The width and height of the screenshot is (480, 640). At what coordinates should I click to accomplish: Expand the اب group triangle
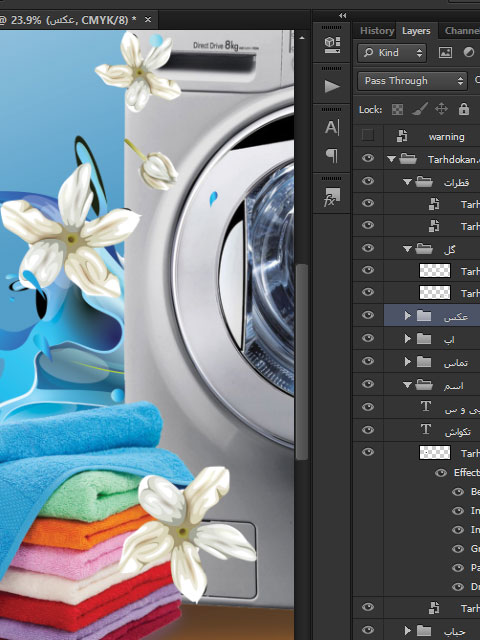(407, 338)
